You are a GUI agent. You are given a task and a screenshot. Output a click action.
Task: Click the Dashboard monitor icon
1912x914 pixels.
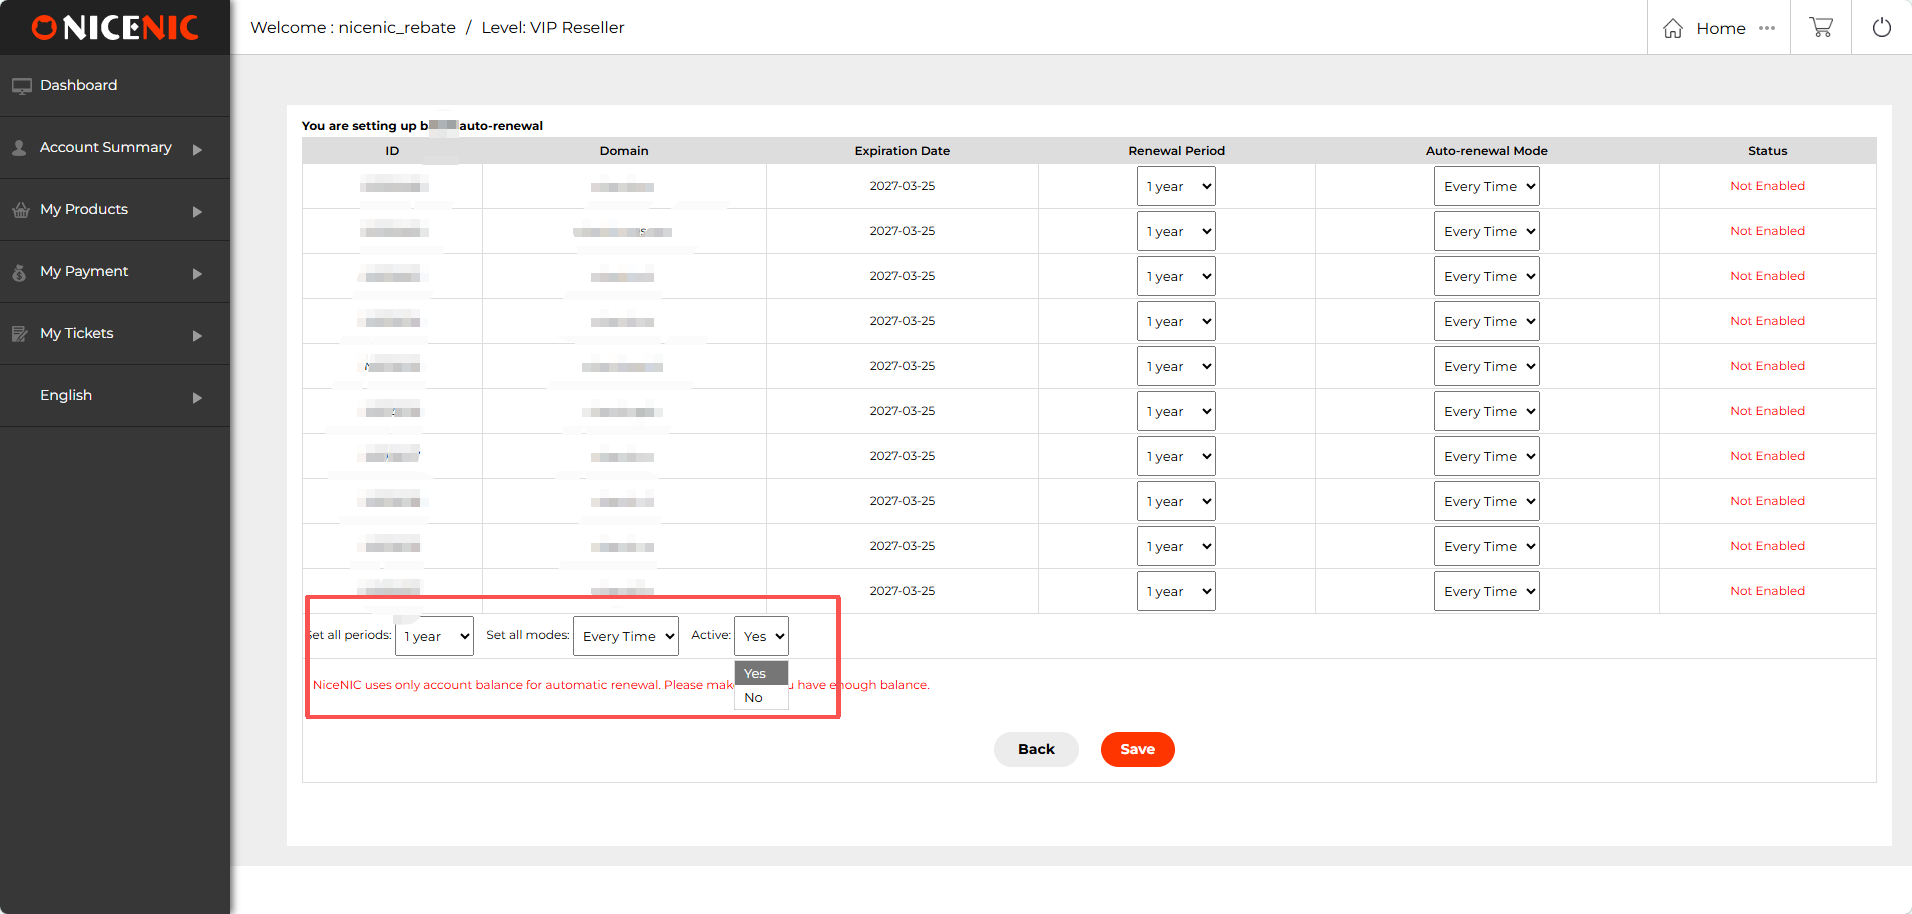point(21,86)
